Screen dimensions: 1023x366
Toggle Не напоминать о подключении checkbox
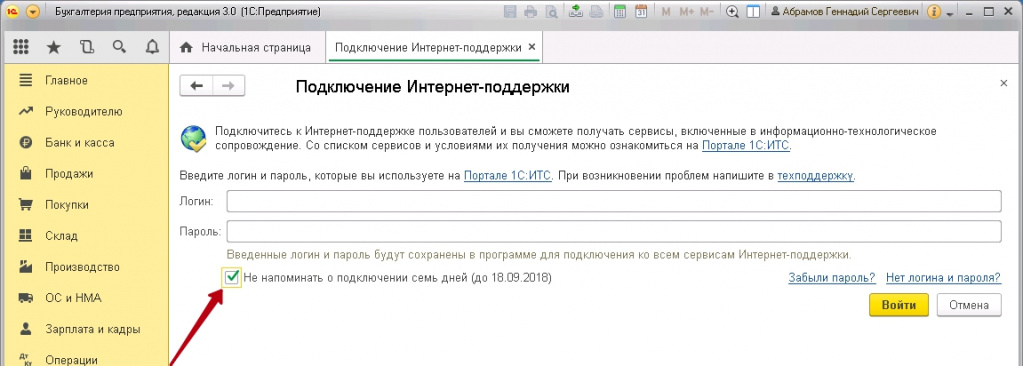click(232, 278)
